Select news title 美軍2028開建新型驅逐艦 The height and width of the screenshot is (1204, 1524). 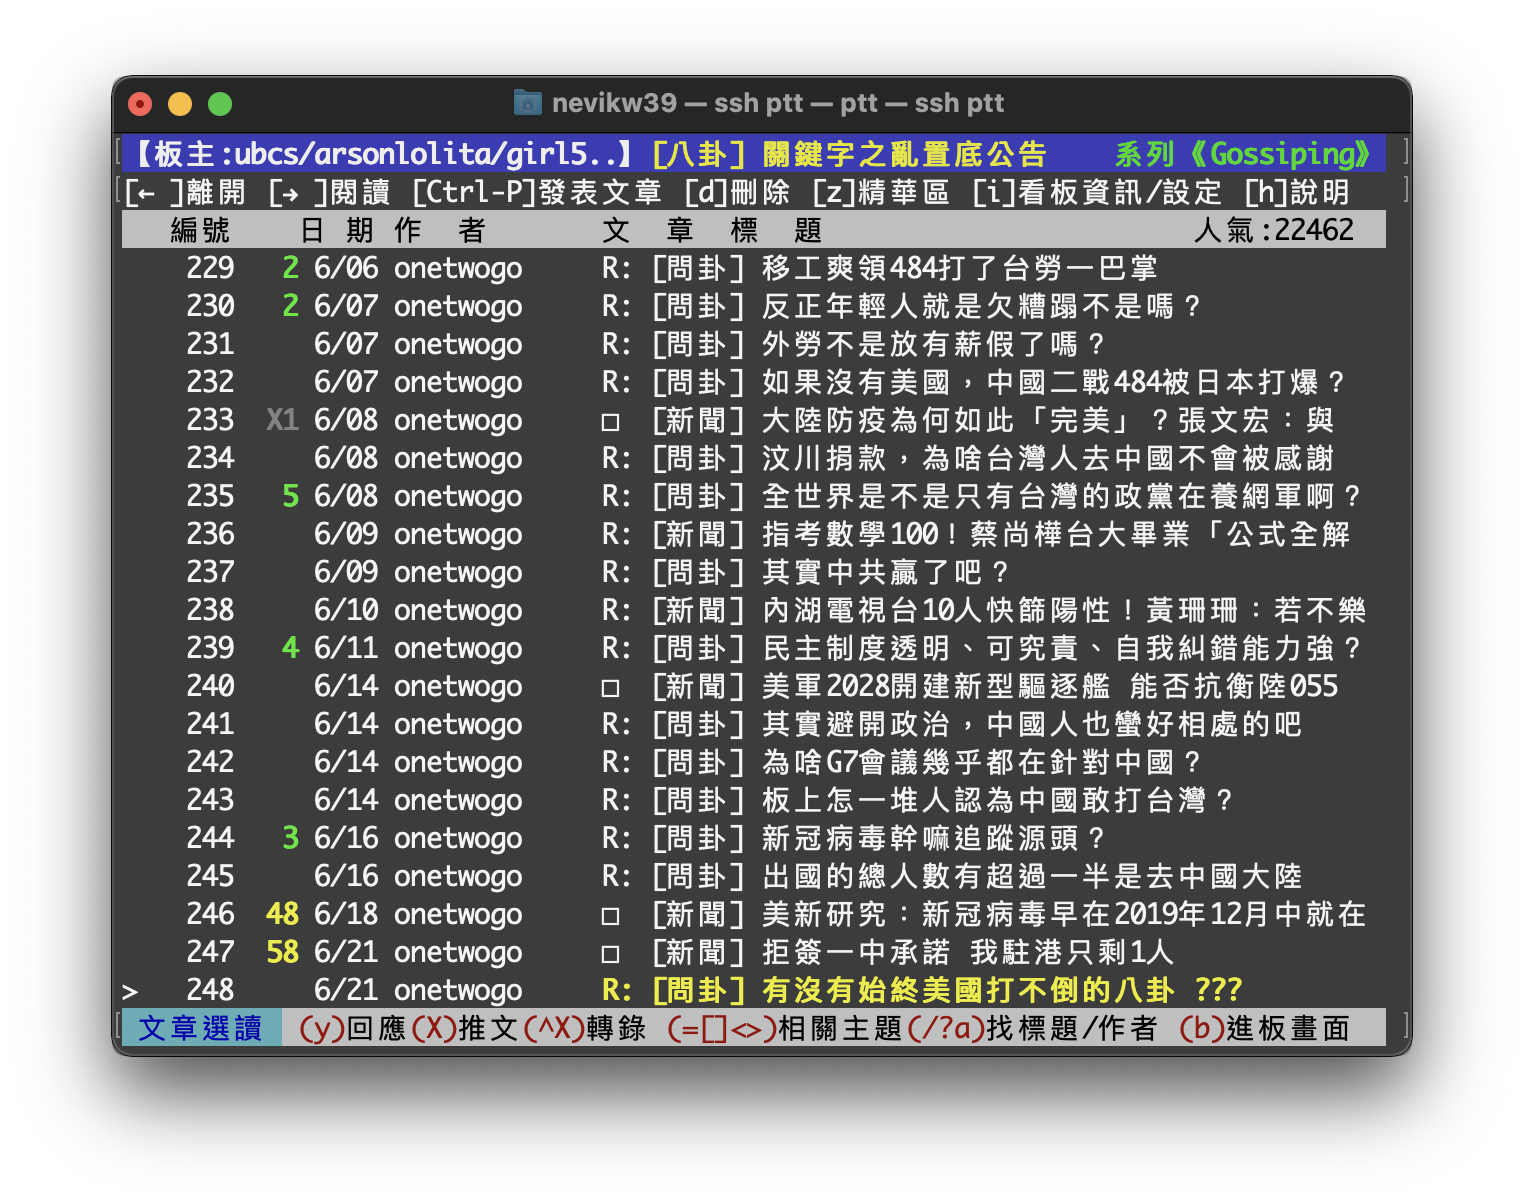(x=936, y=686)
